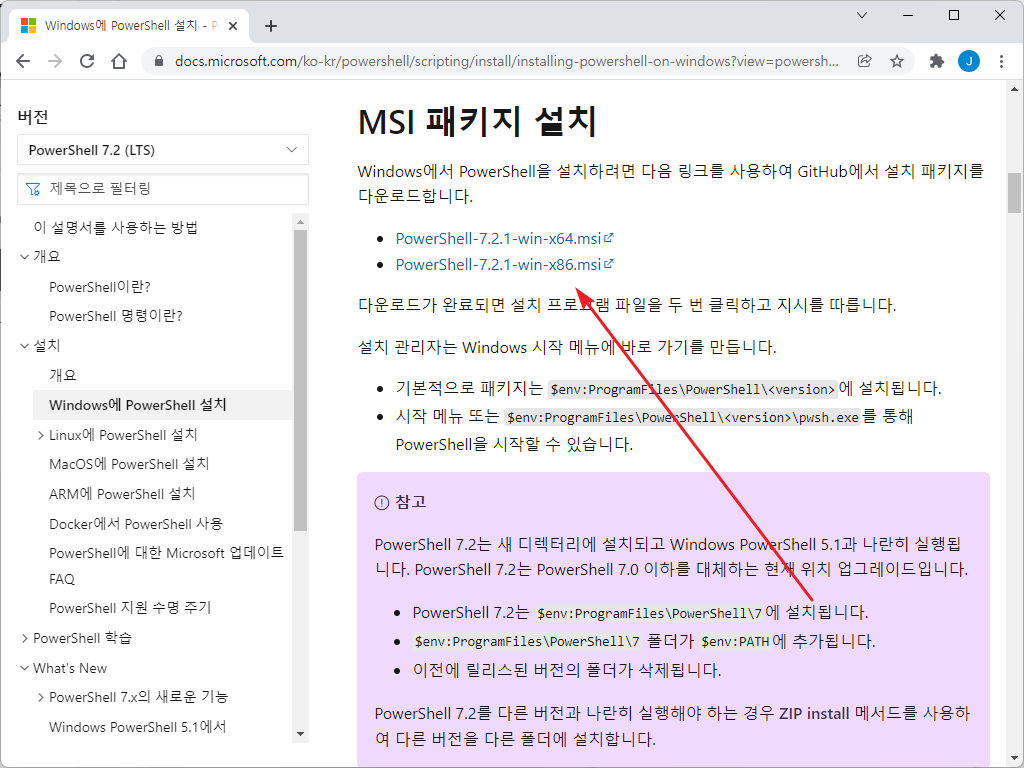Click the filter funnel icon
The height and width of the screenshot is (768, 1024).
click(33, 189)
